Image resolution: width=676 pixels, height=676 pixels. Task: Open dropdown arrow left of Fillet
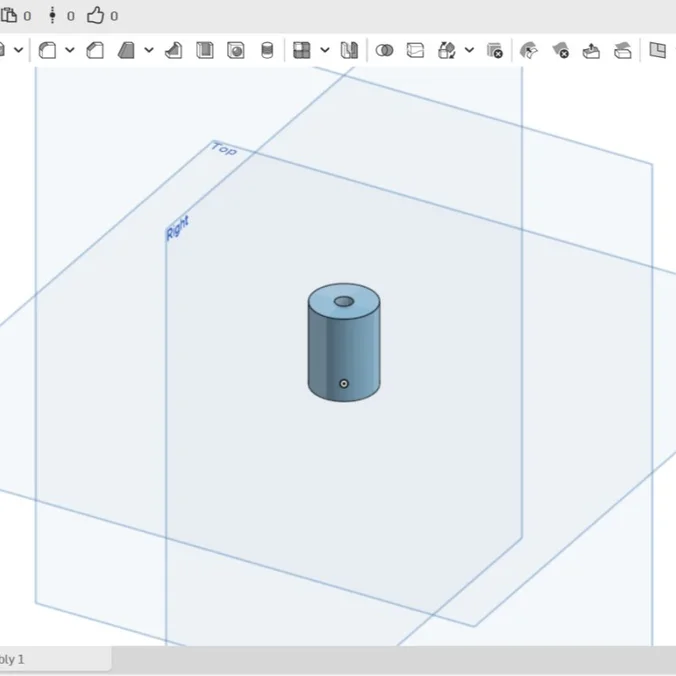click(x=19, y=50)
